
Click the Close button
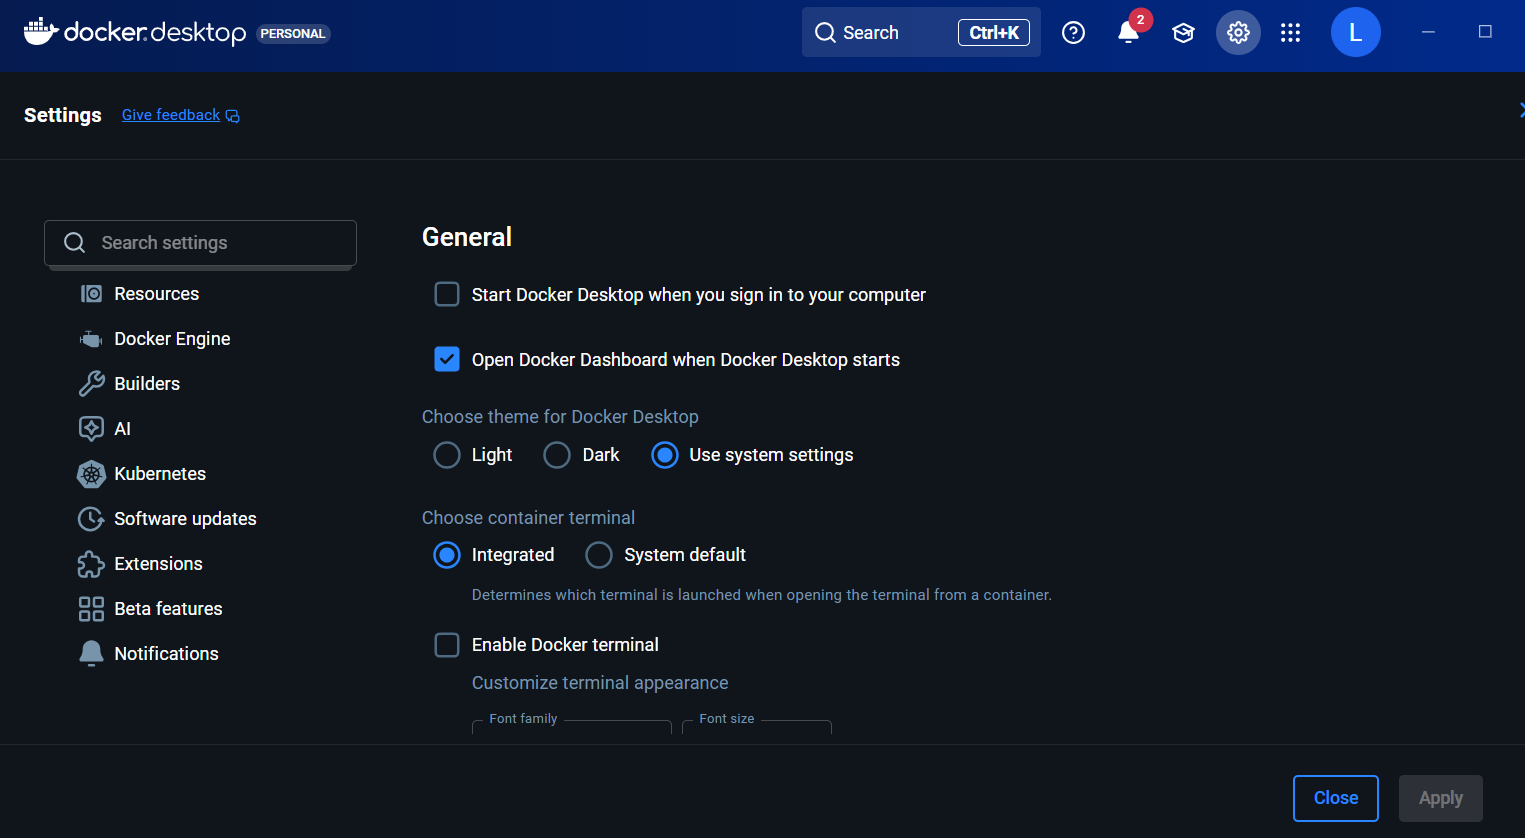point(1336,798)
